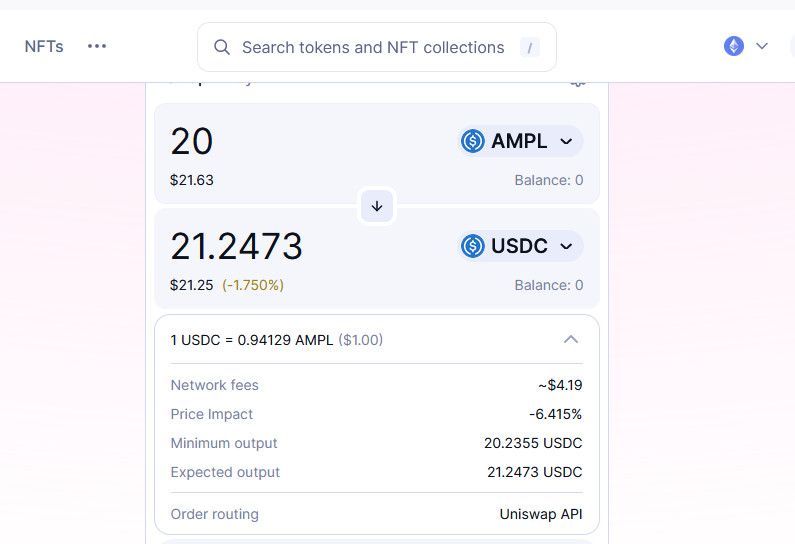Flip swap direction with the down arrow
This screenshot has width=795, height=544.
377,206
